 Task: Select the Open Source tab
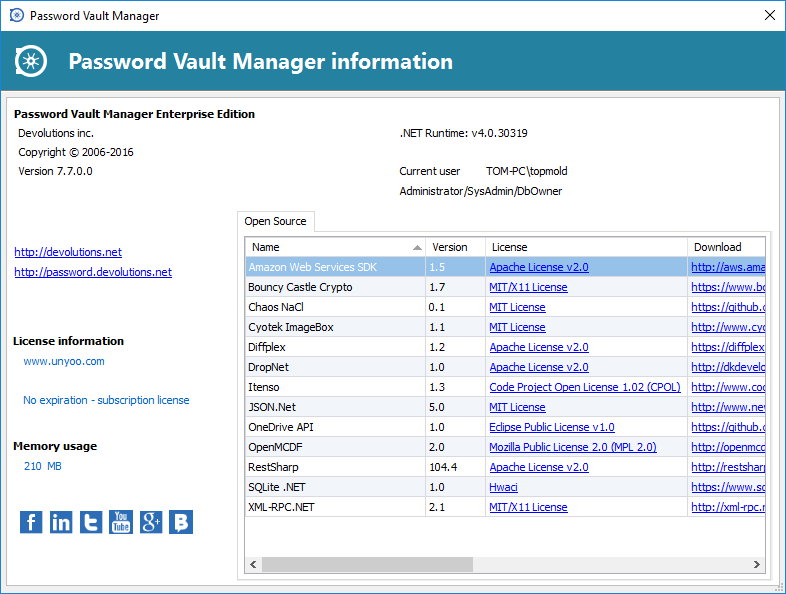tap(276, 221)
